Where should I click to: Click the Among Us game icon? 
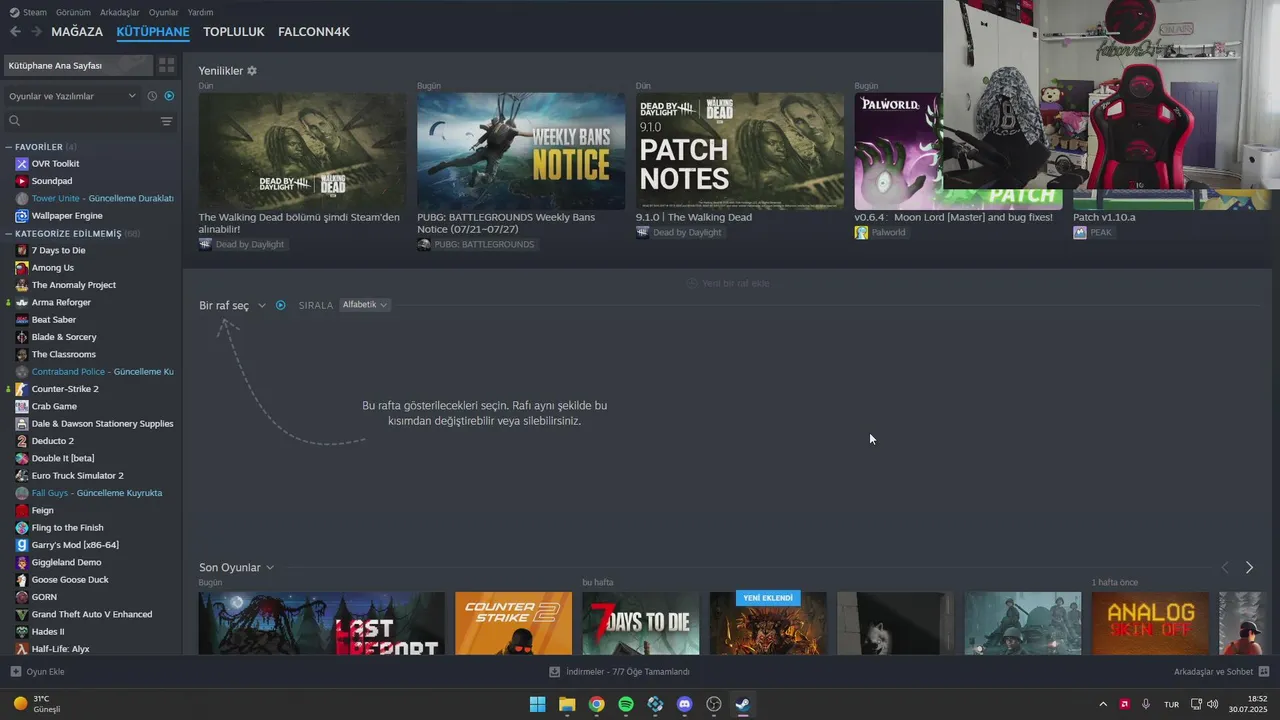pos(22,268)
